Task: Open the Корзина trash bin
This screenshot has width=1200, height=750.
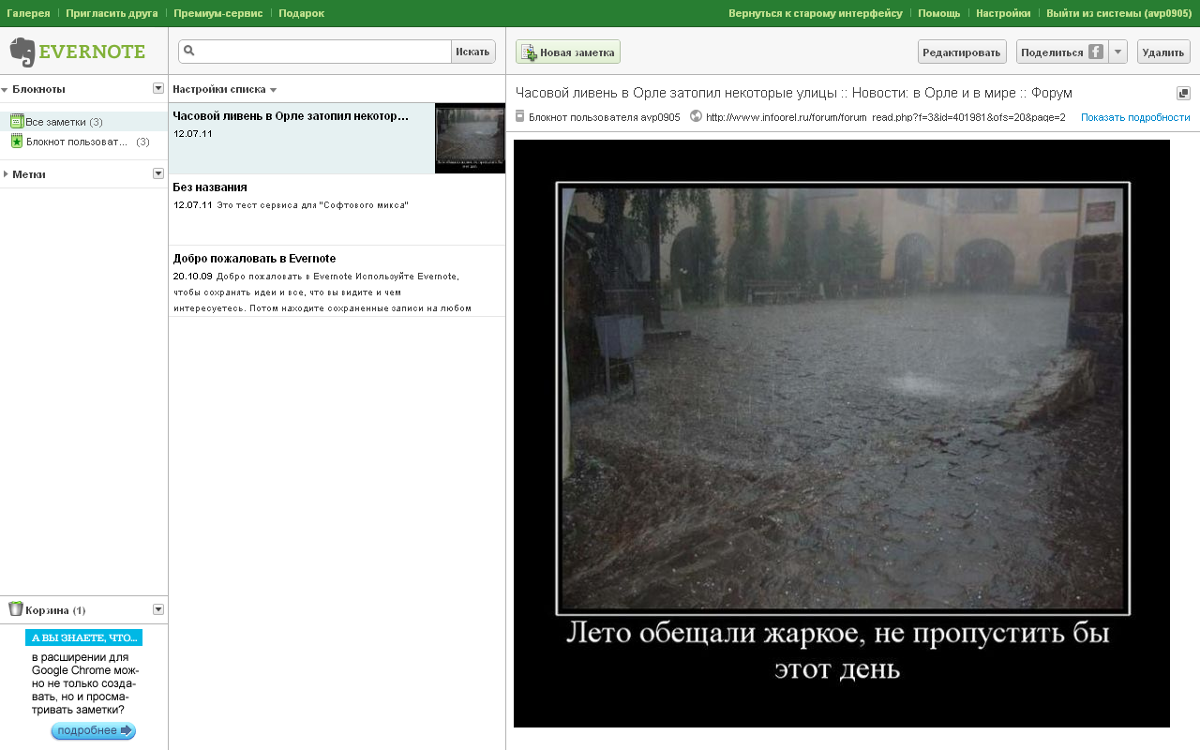Action: pos(47,610)
